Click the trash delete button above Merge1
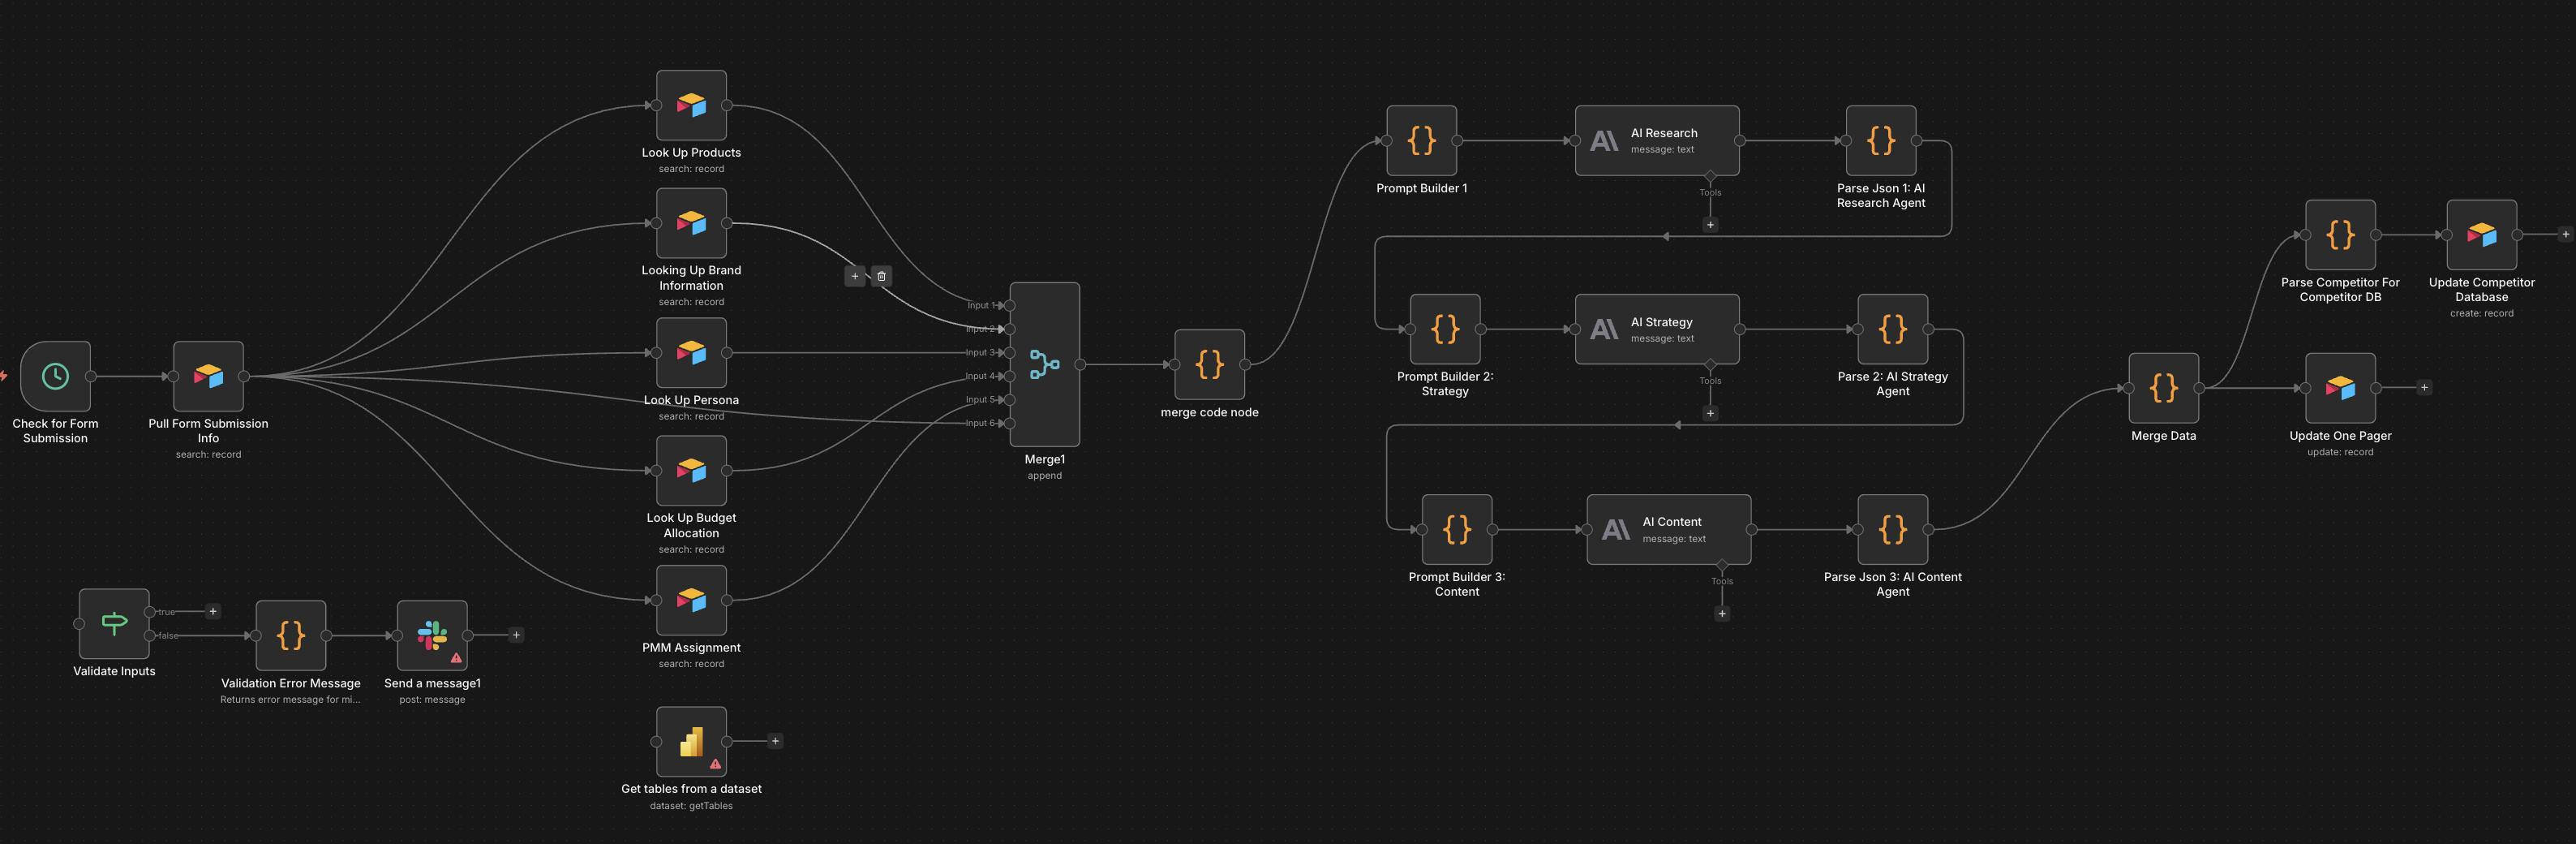This screenshot has height=844, width=2576. click(881, 276)
